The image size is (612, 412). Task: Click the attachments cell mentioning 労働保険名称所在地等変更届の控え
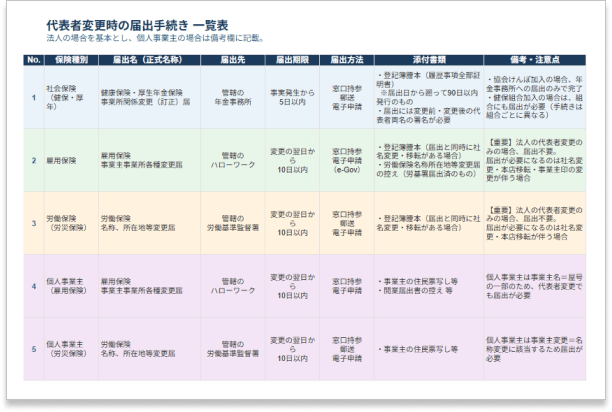click(x=429, y=160)
